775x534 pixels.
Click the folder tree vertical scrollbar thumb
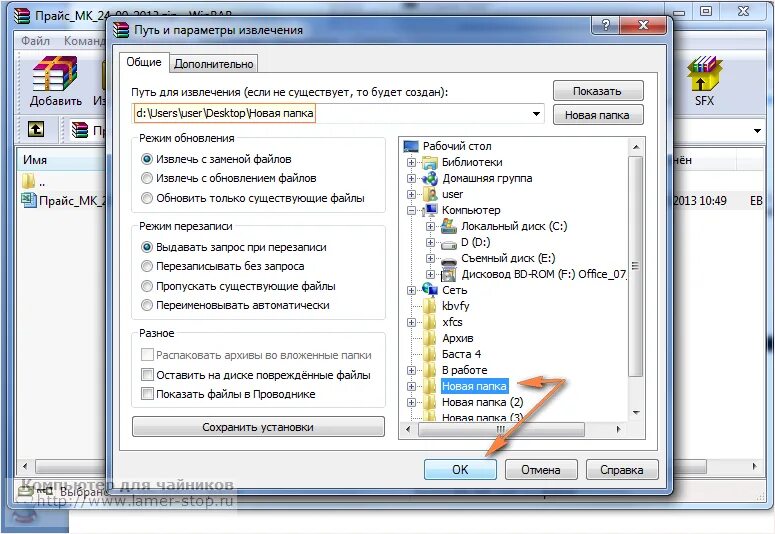(636, 266)
